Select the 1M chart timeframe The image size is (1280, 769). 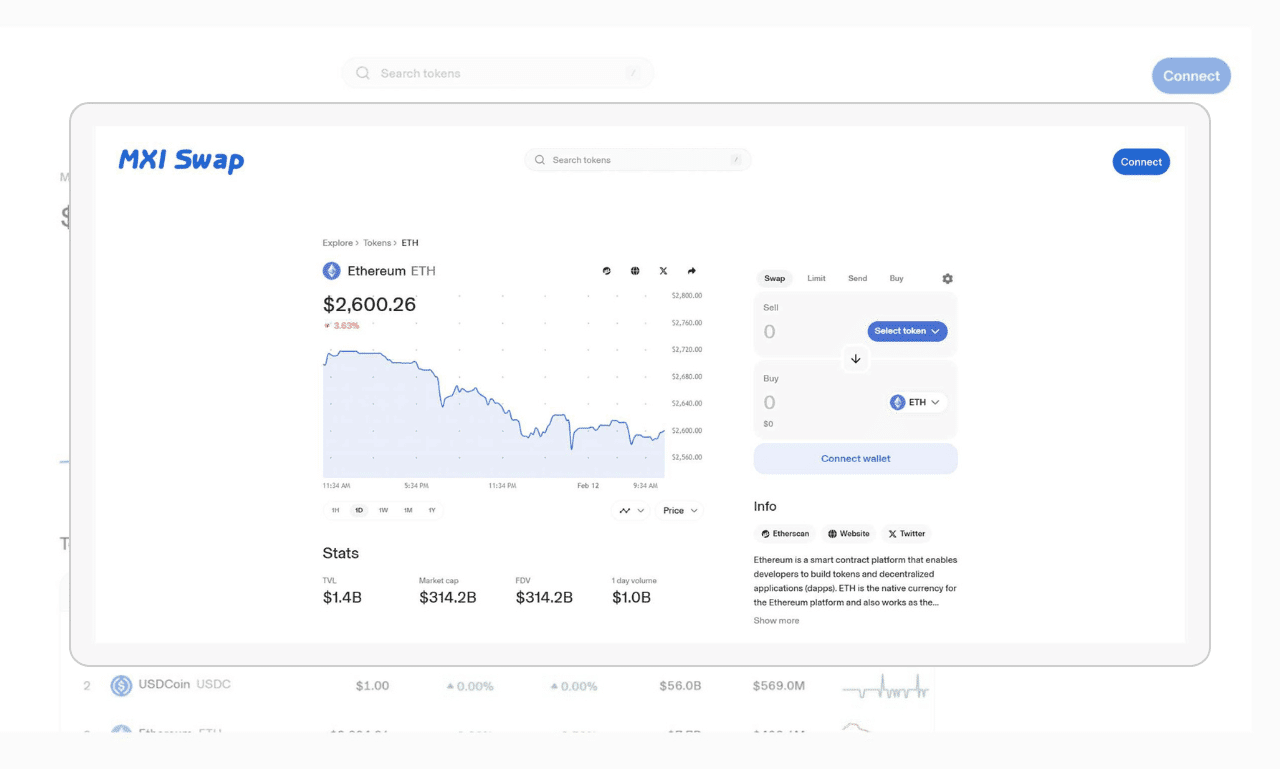[408, 510]
